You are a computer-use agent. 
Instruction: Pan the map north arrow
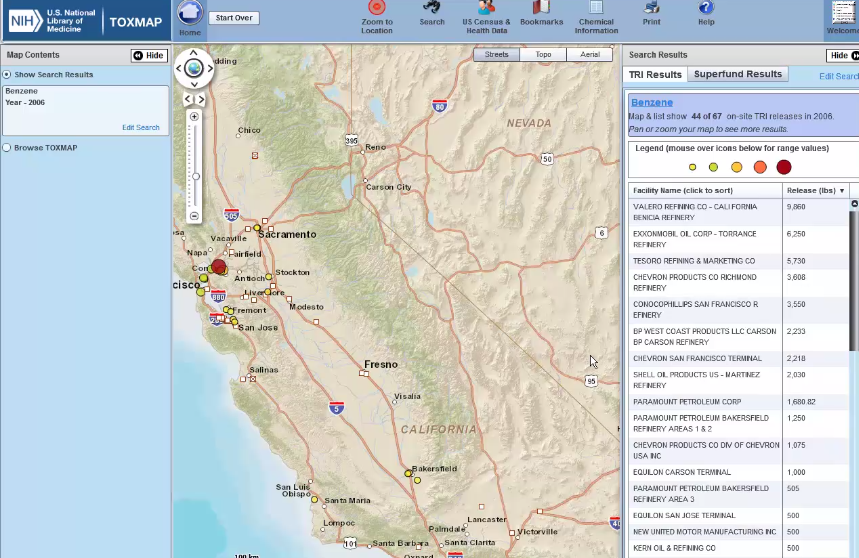point(193,53)
